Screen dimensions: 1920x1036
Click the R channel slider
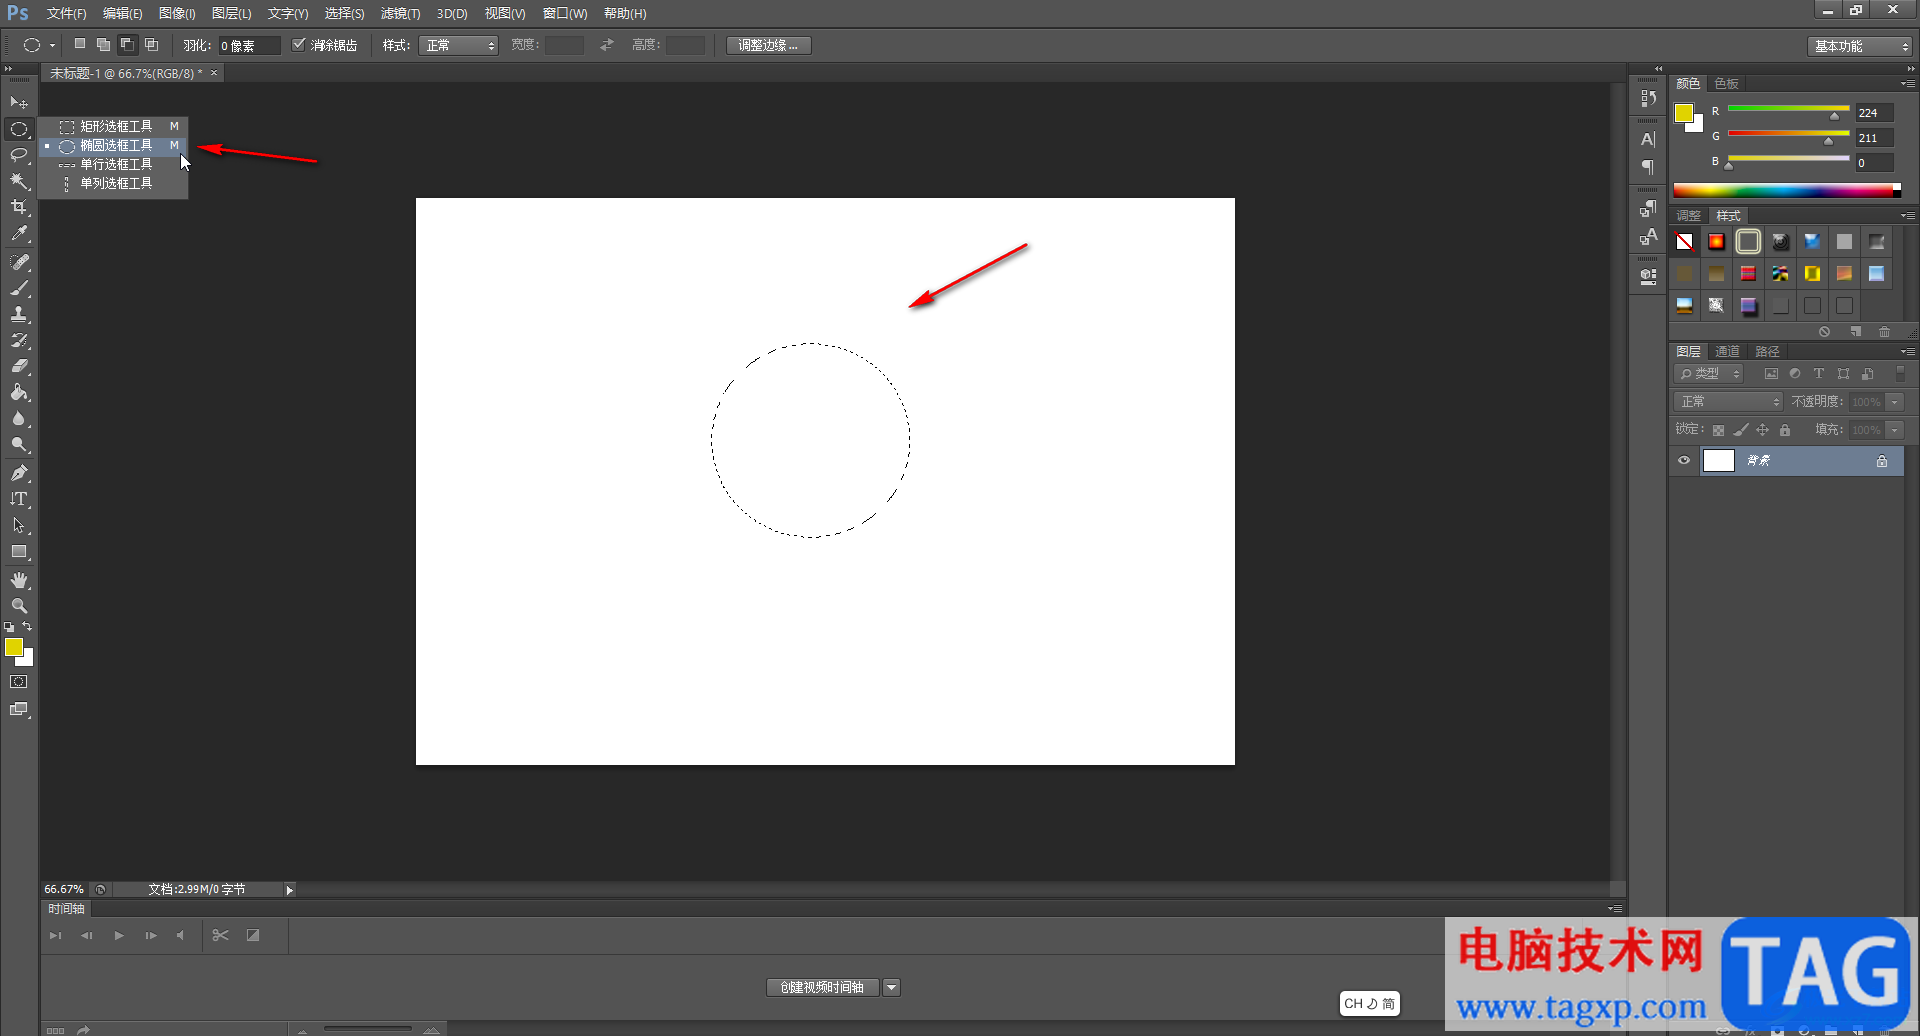(1788, 109)
